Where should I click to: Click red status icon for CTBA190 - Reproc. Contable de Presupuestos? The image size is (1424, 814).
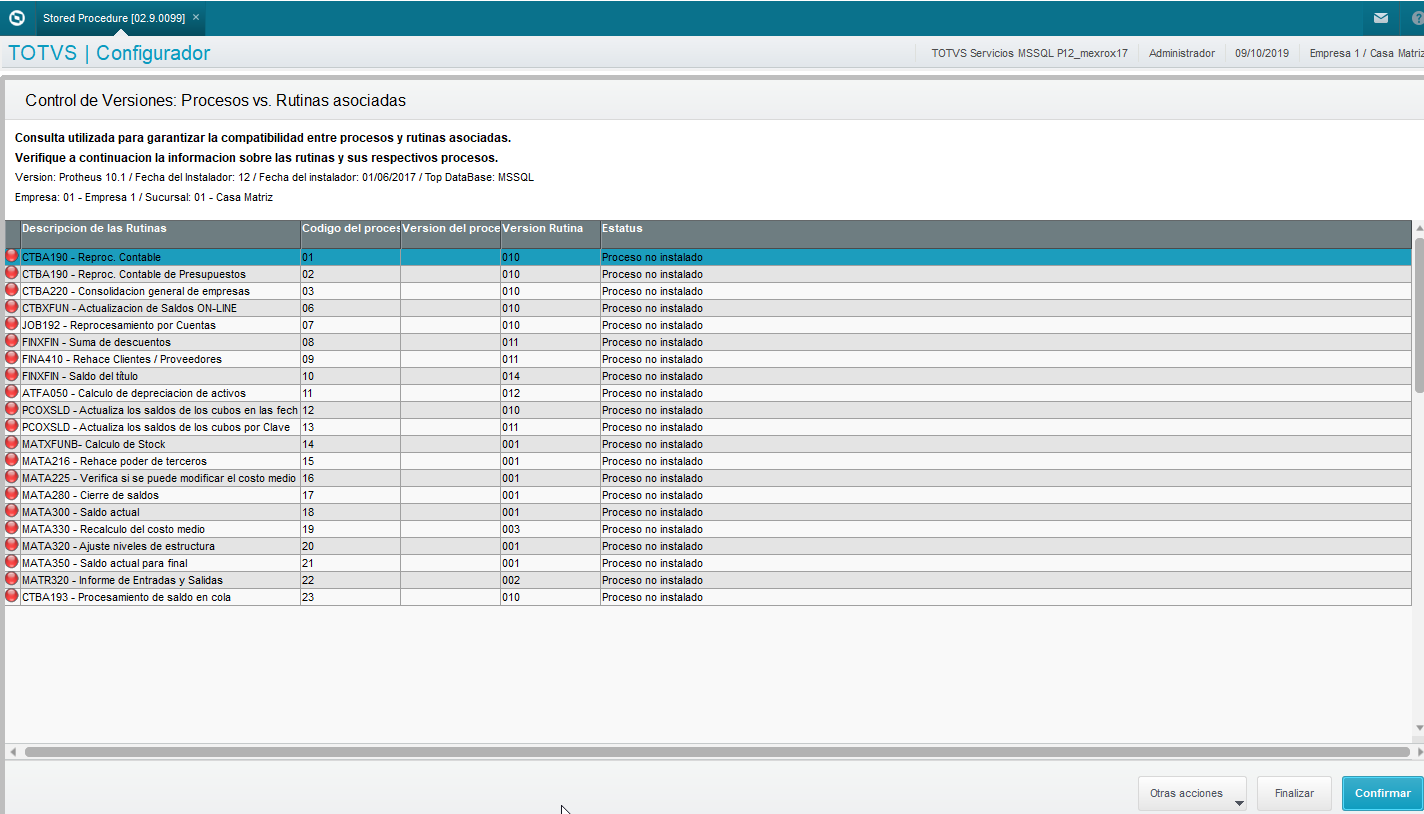click(x=12, y=273)
